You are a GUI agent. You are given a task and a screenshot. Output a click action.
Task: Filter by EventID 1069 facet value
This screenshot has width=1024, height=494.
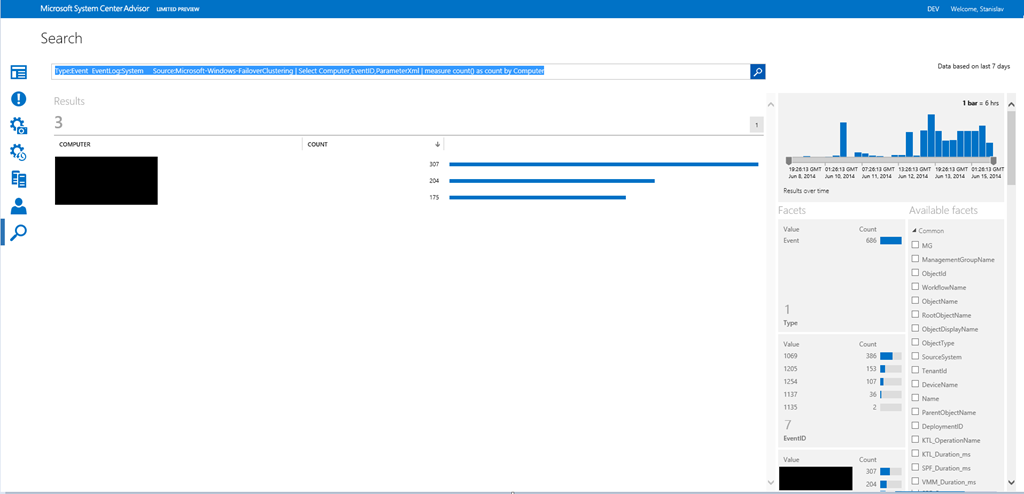[x=790, y=356]
